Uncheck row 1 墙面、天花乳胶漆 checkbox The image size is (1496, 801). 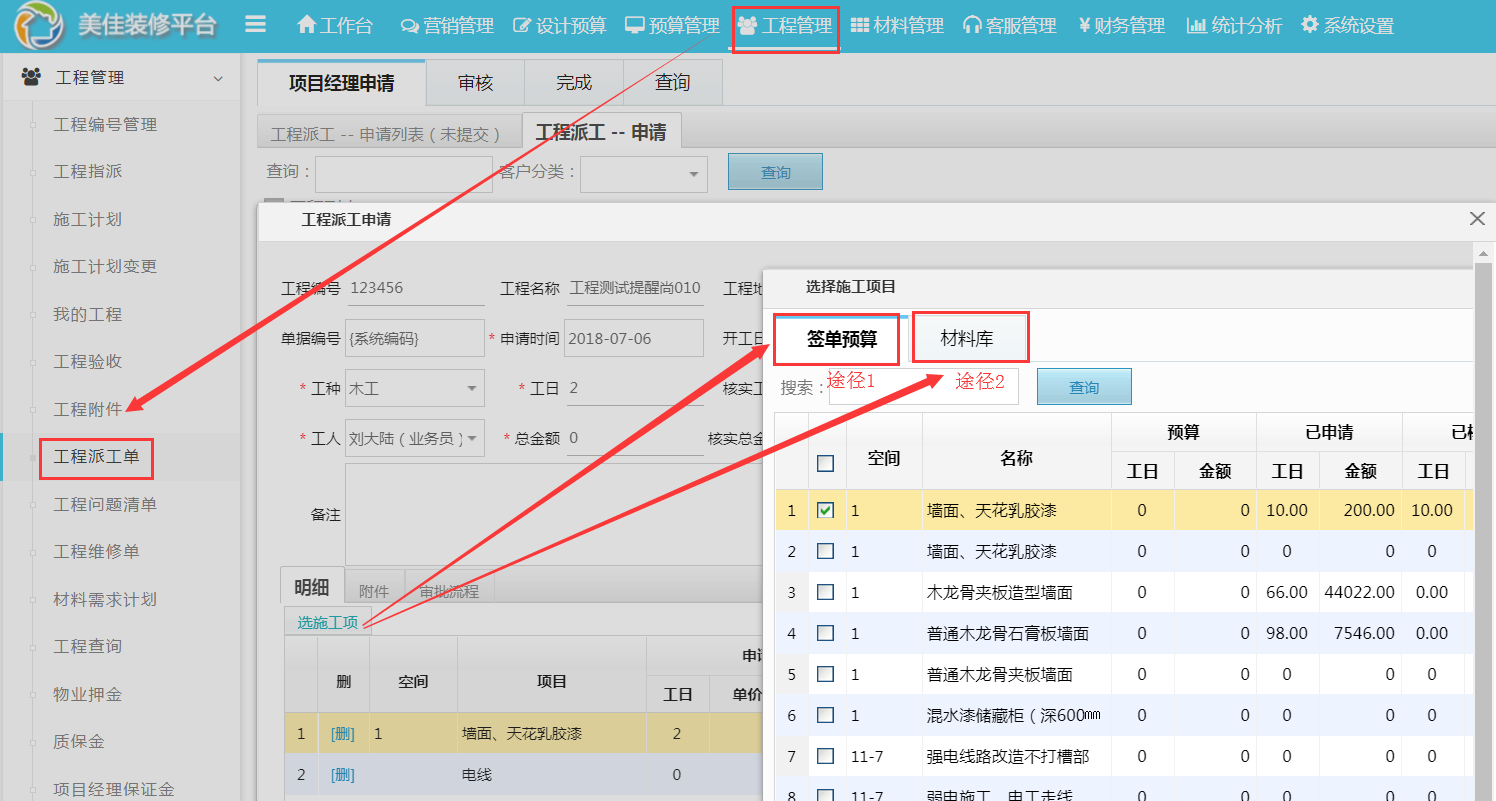point(825,510)
